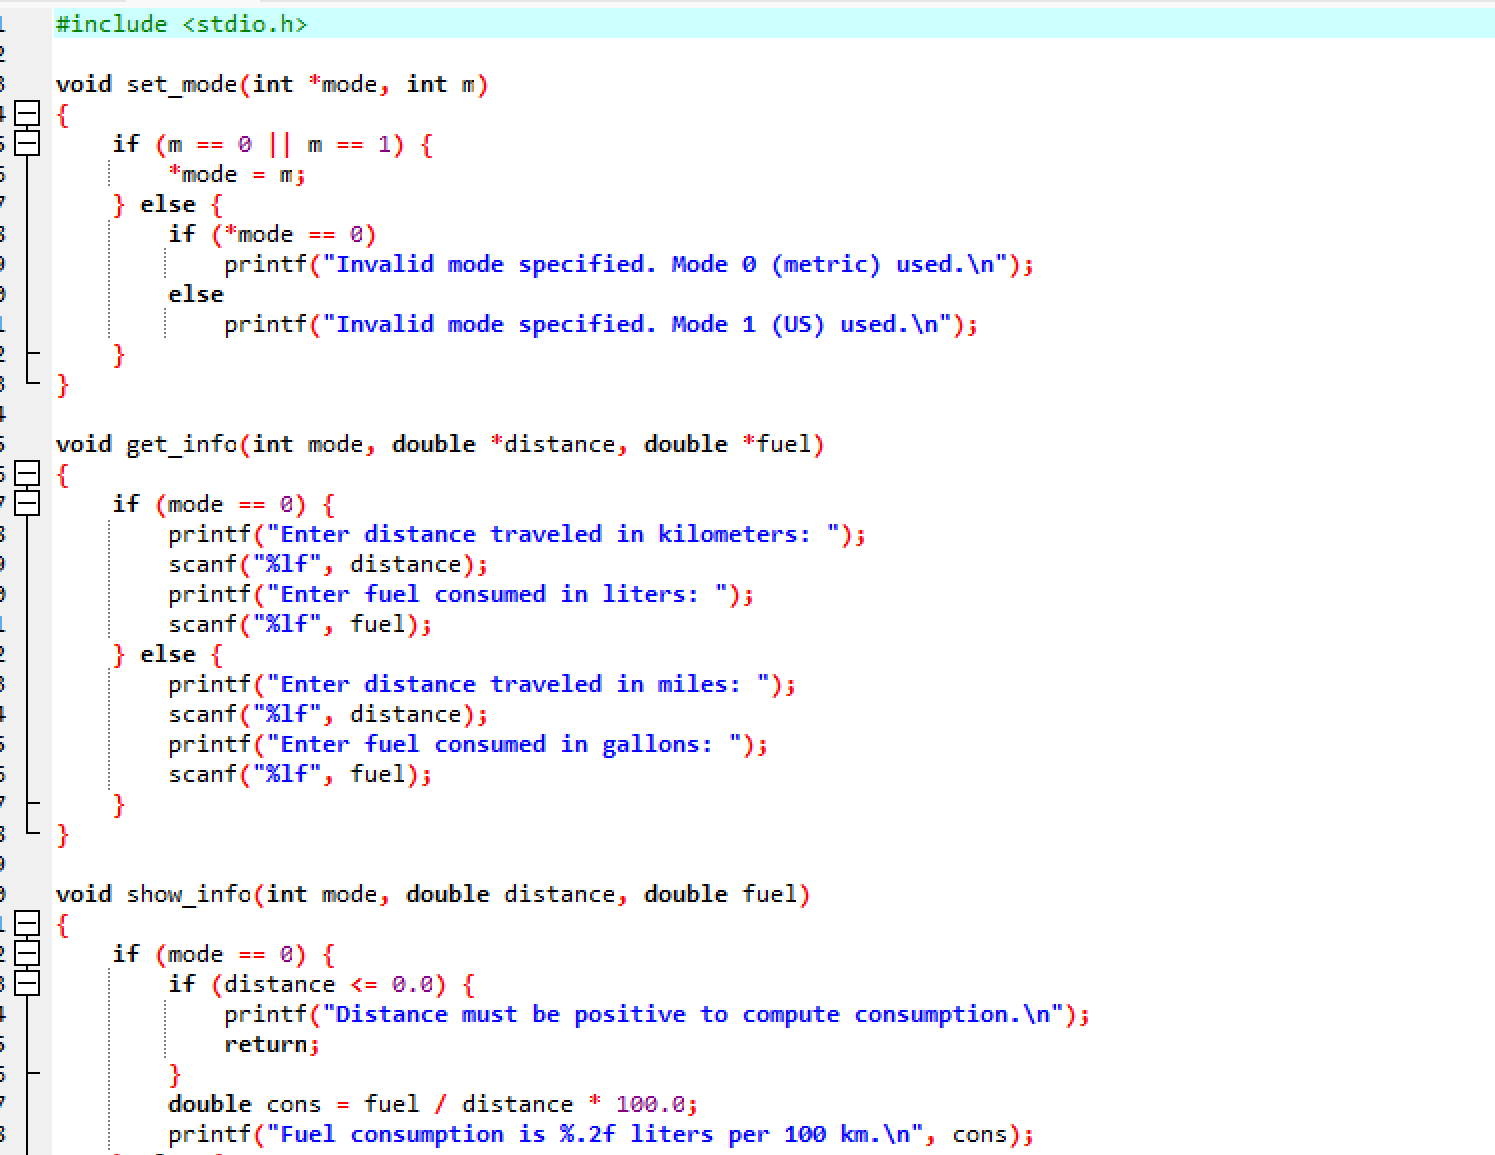This screenshot has height=1155, width=1495.
Task: Collapse the get_info function body fold marker
Action: 27,474
